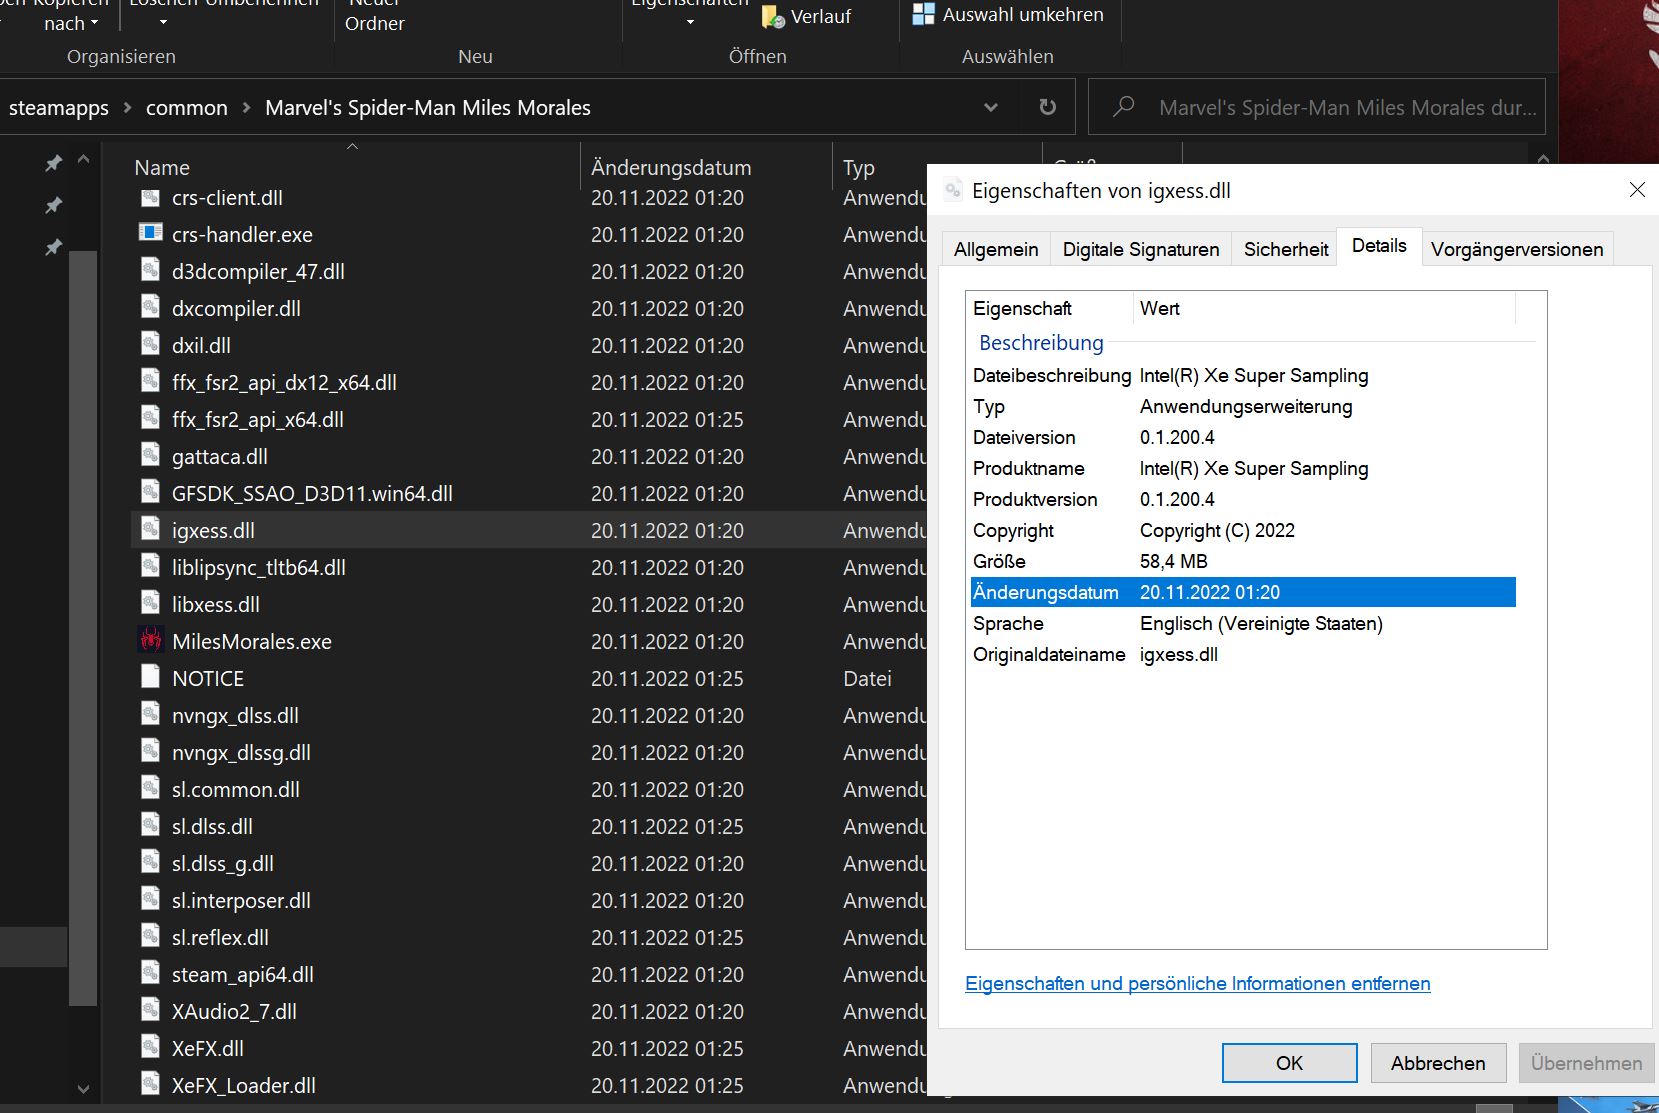Click the DLL icon beside sl.common.dll
Viewport: 1659px width, 1113px height.
pos(150,788)
